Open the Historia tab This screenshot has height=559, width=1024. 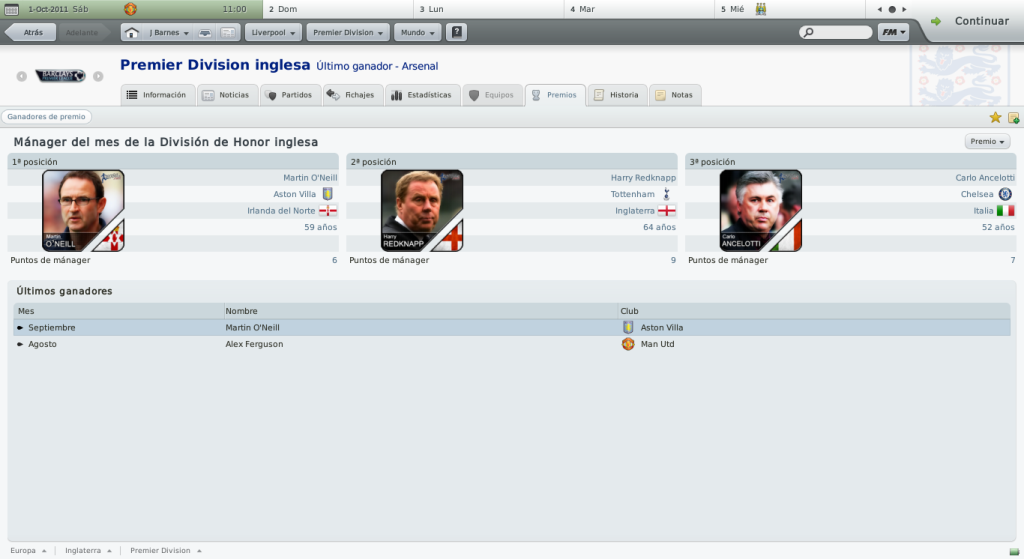coord(617,95)
